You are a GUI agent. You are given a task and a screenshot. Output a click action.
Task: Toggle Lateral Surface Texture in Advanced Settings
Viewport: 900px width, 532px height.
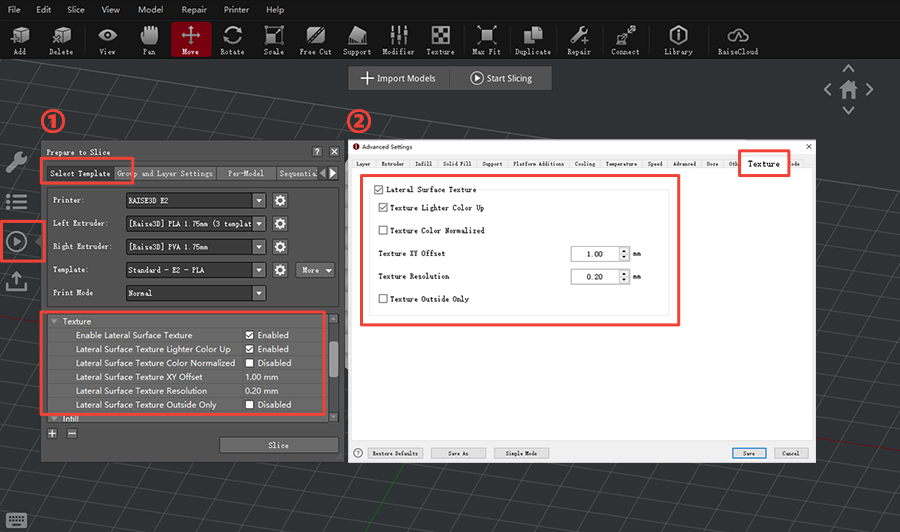coord(378,189)
